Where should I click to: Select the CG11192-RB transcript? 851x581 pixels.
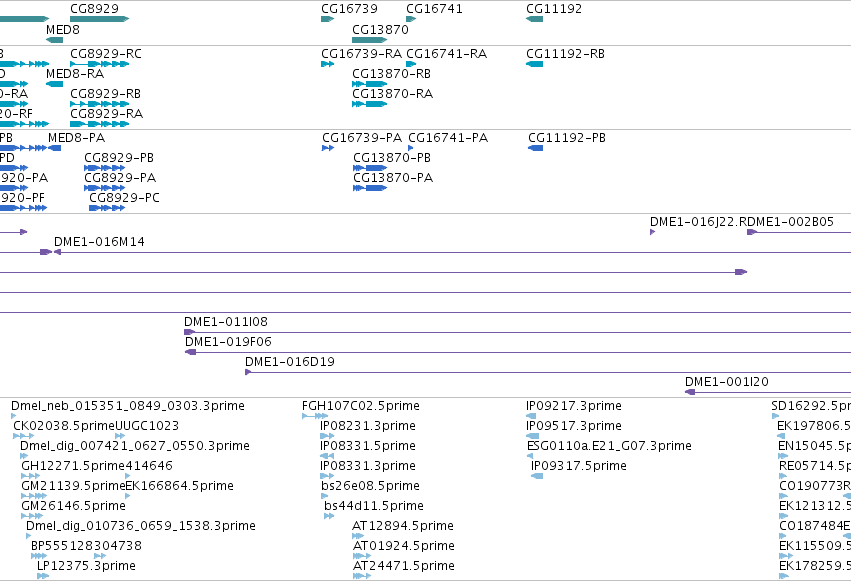pyautogui.click(x=535, y=64)
